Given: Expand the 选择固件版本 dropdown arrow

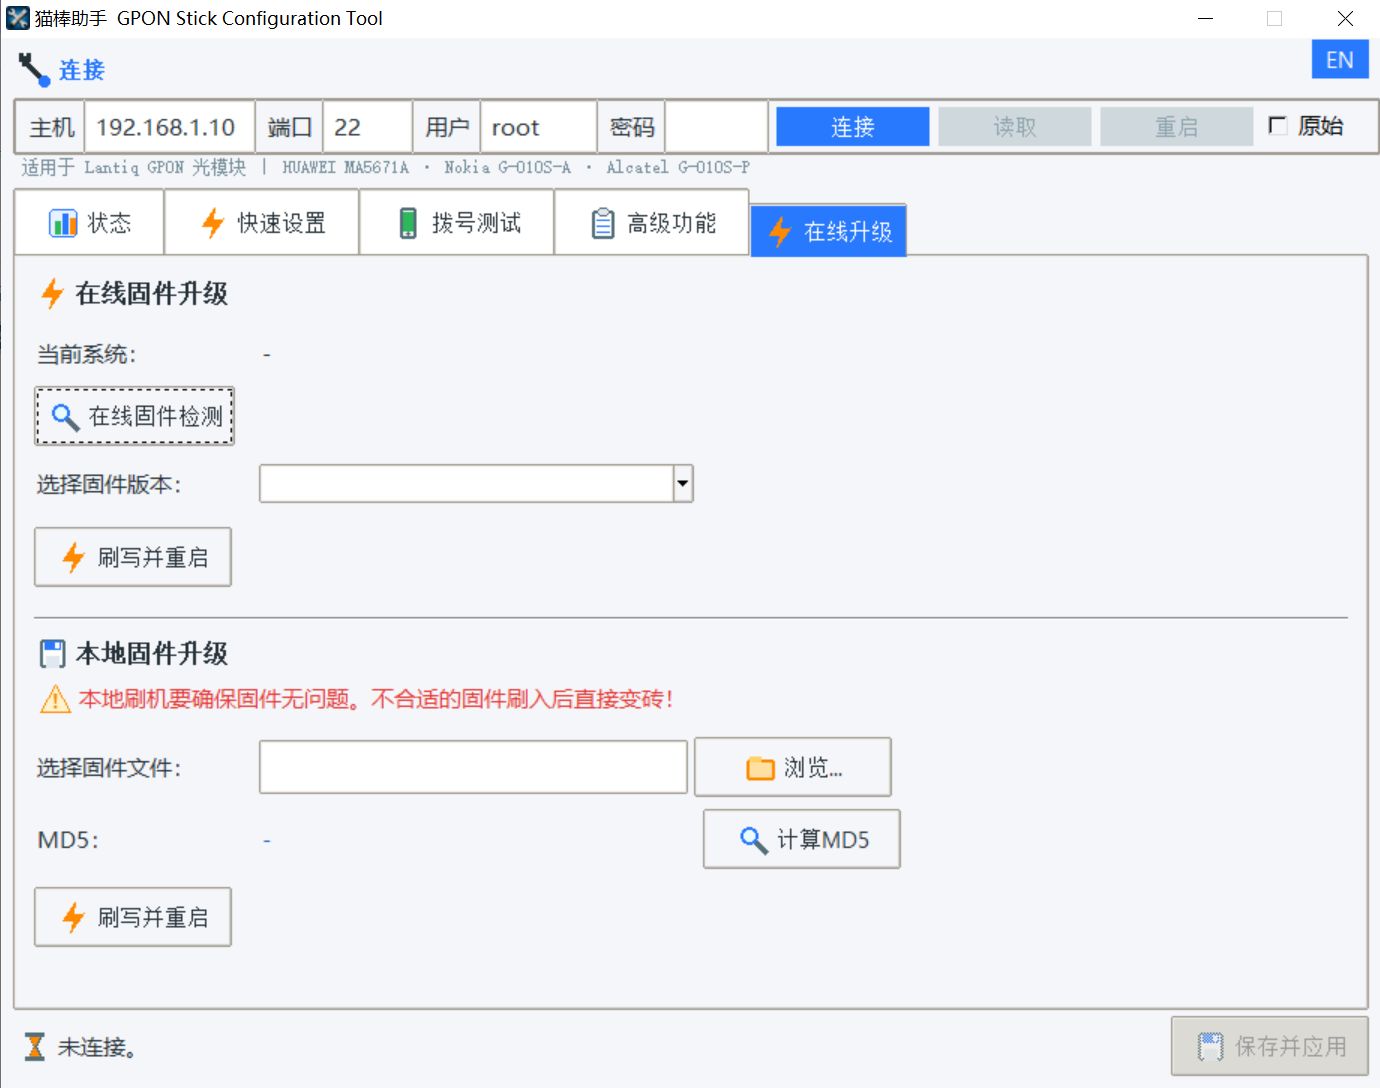Looking at the screenshot, I should pos(683,484).
